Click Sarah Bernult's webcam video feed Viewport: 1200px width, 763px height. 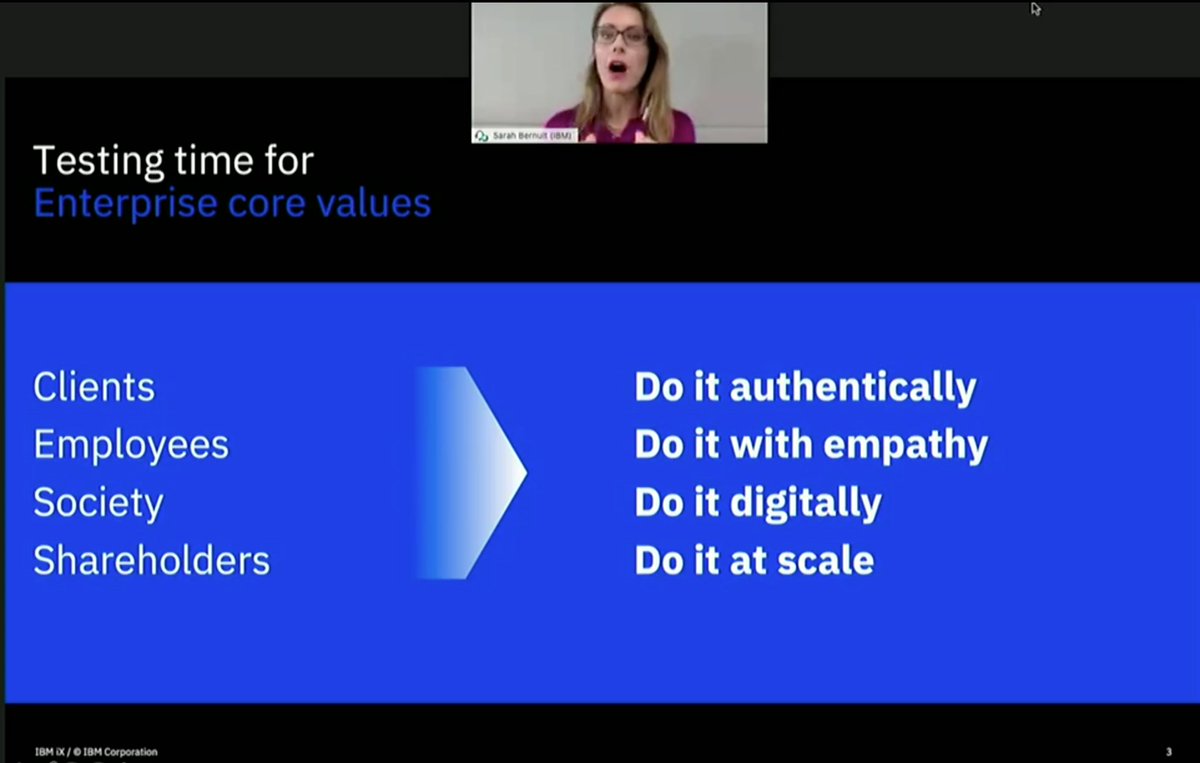pyautogui.click(x=618, y=70)
